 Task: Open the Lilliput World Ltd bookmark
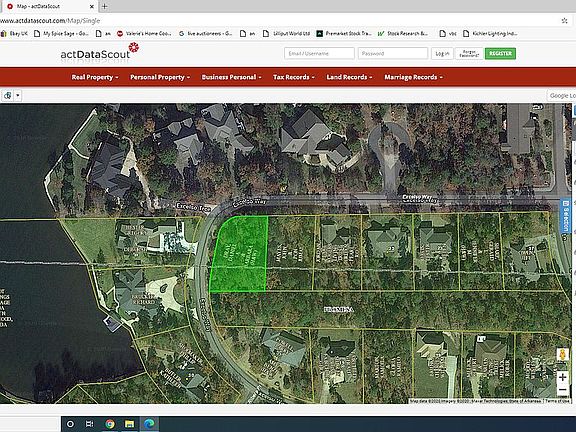287,33
